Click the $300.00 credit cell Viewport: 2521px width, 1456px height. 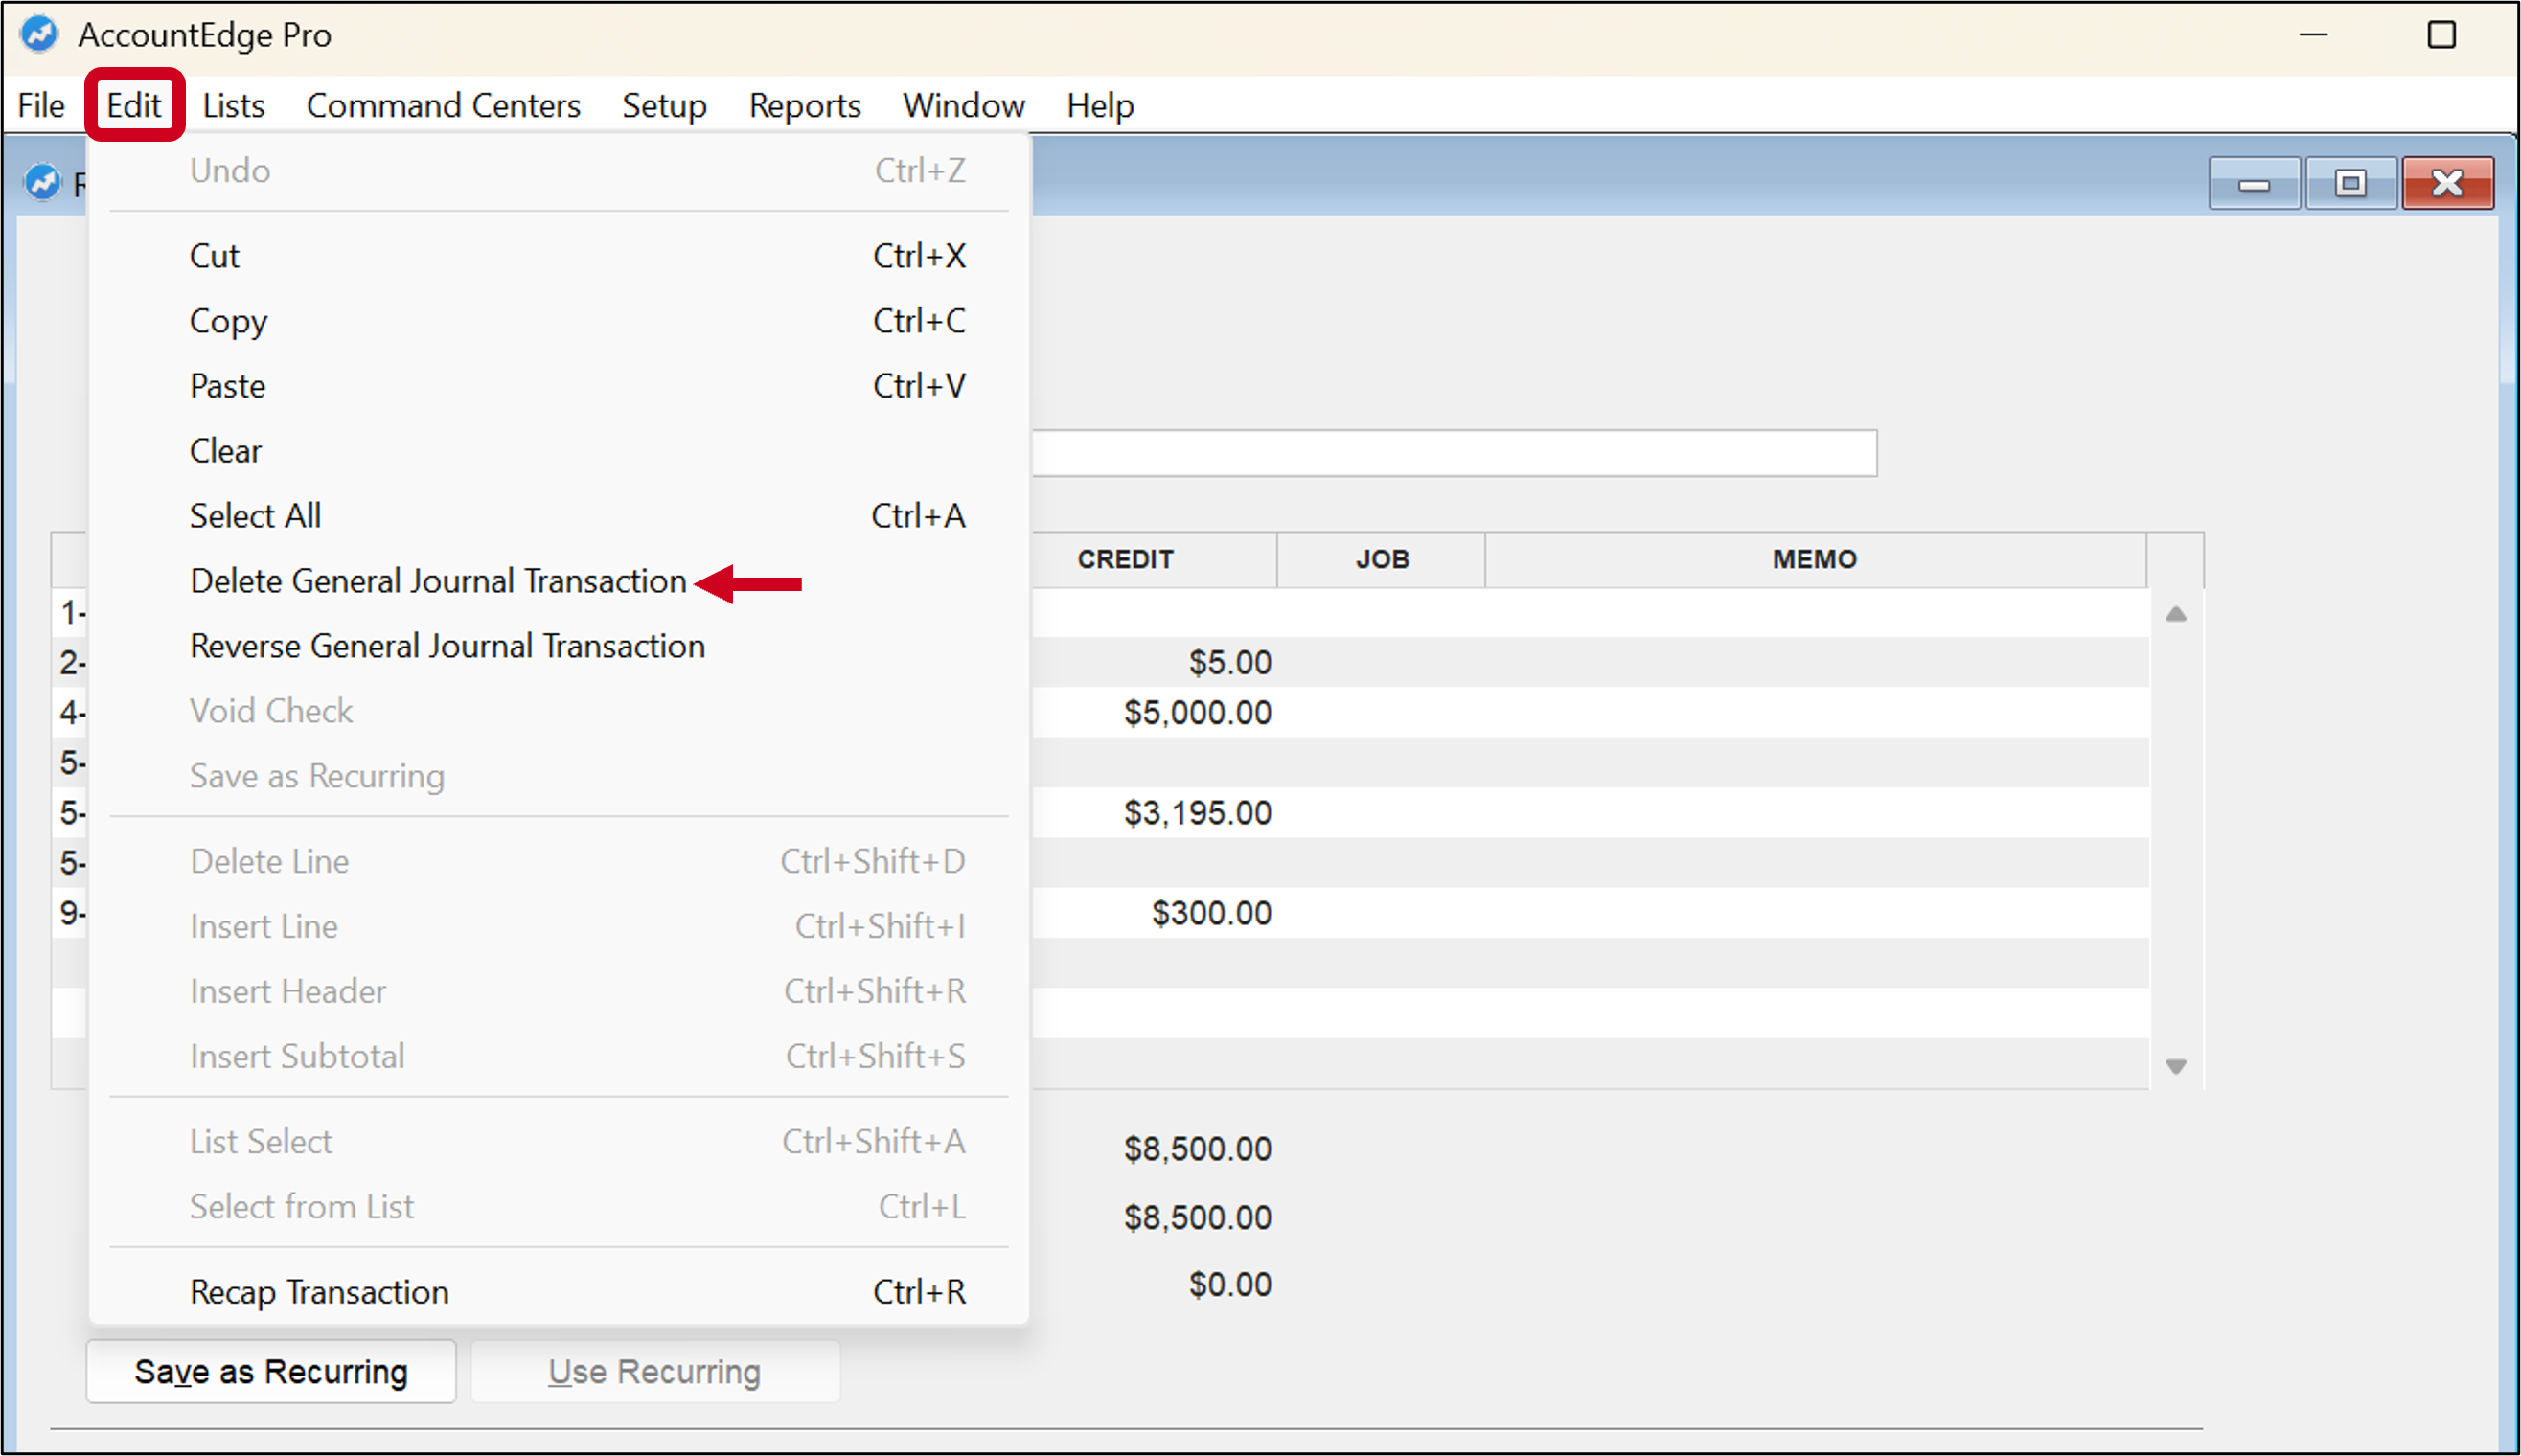[1211, 912]
